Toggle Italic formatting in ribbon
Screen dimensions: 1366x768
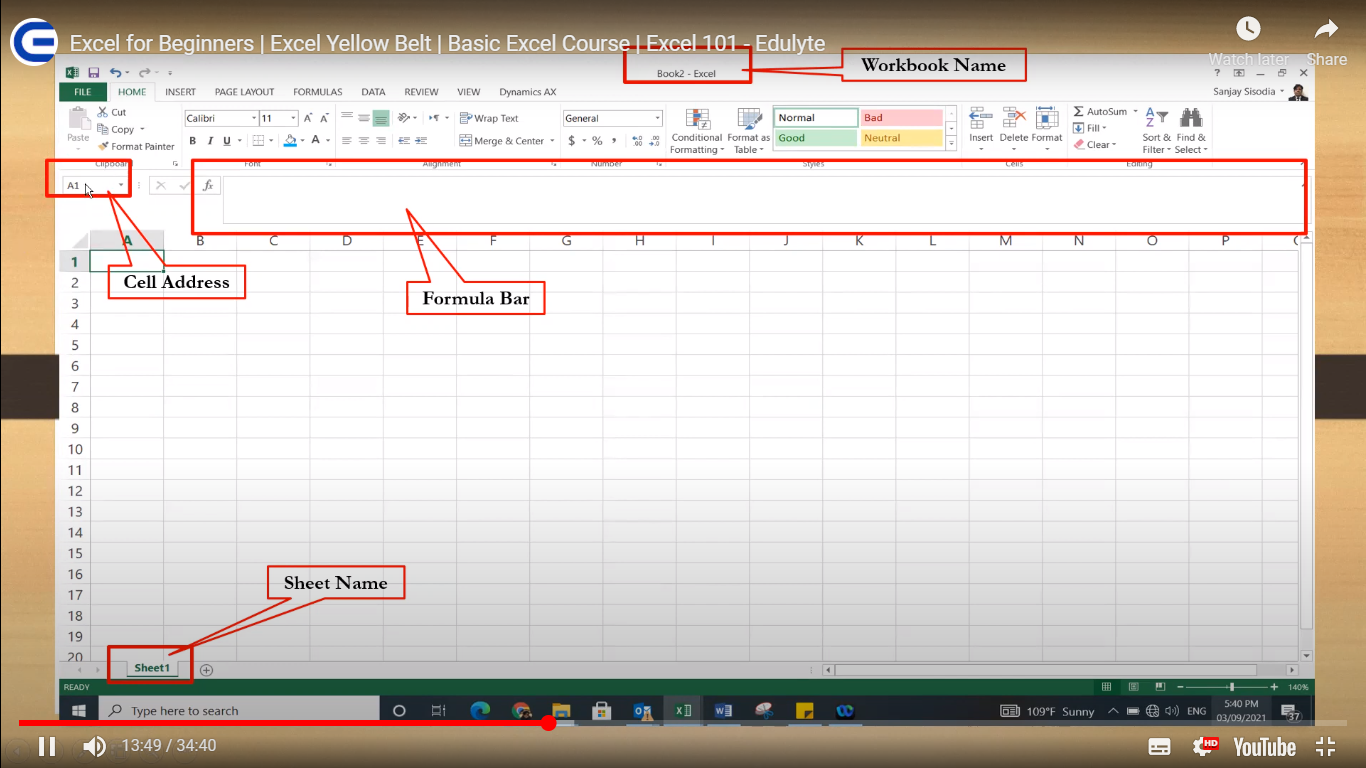[210, 141]
